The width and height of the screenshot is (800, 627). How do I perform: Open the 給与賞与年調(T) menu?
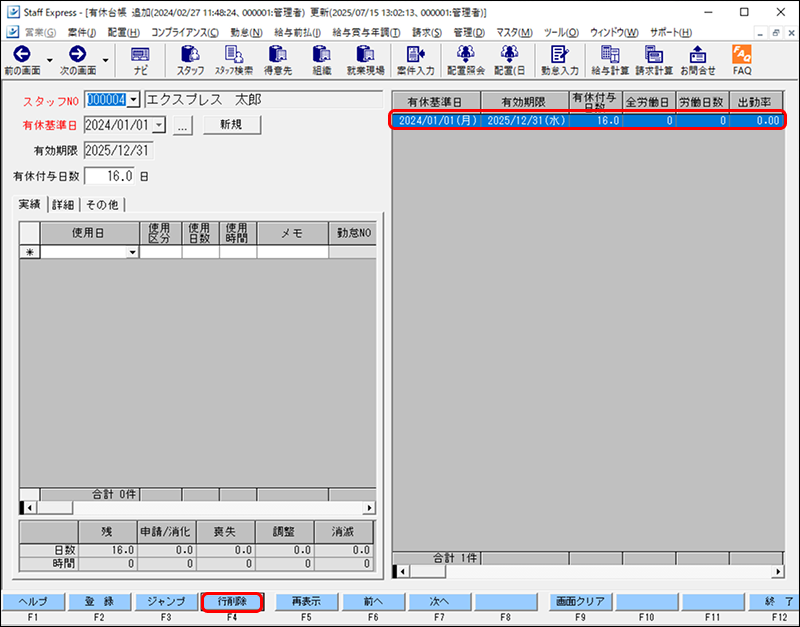click(x=366, y=32)
